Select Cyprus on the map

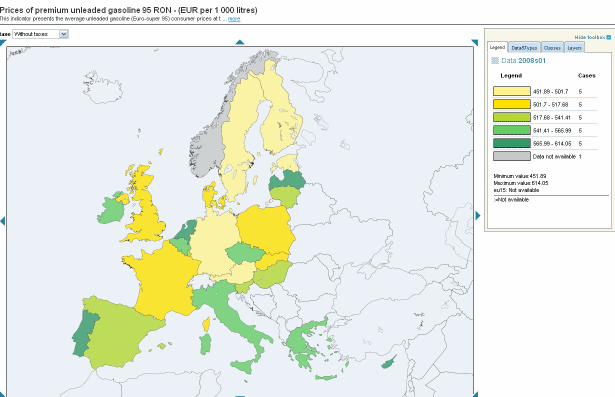click(x=388, y=363)
